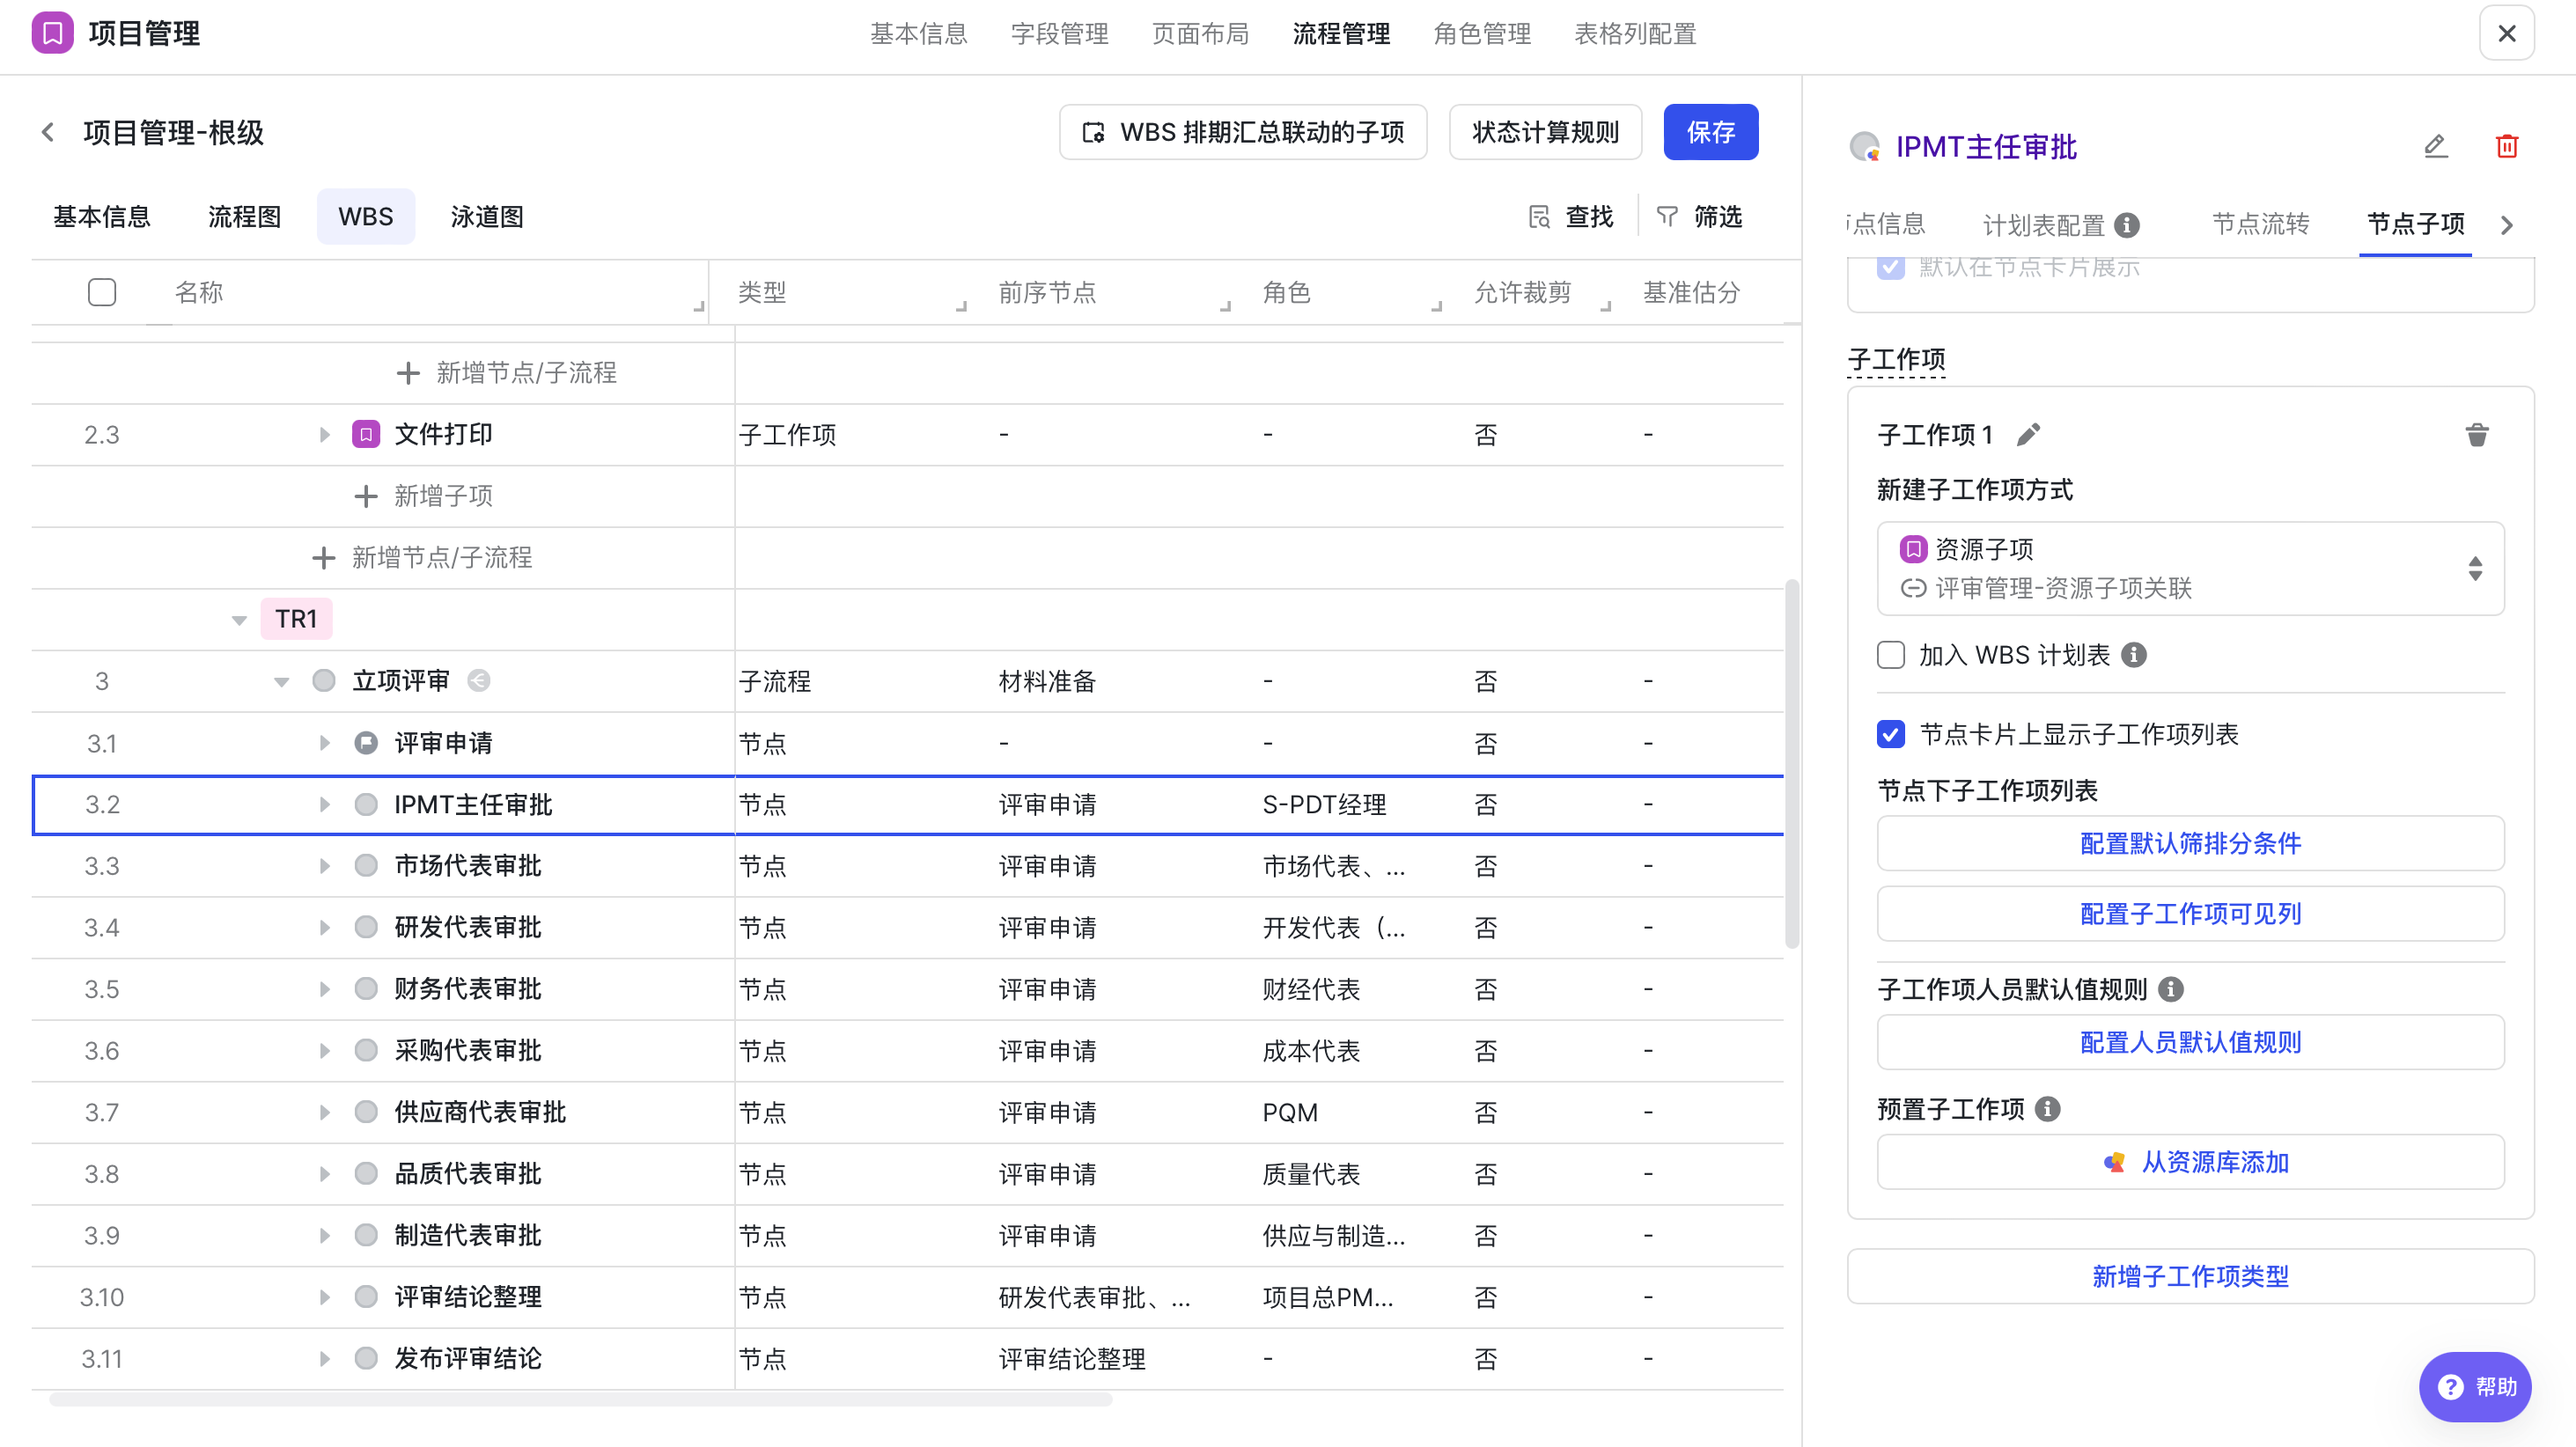Switch to the 流程图 view tab
The image size is (2576, 1447).
pyautogui.click(x=245, y=217)
